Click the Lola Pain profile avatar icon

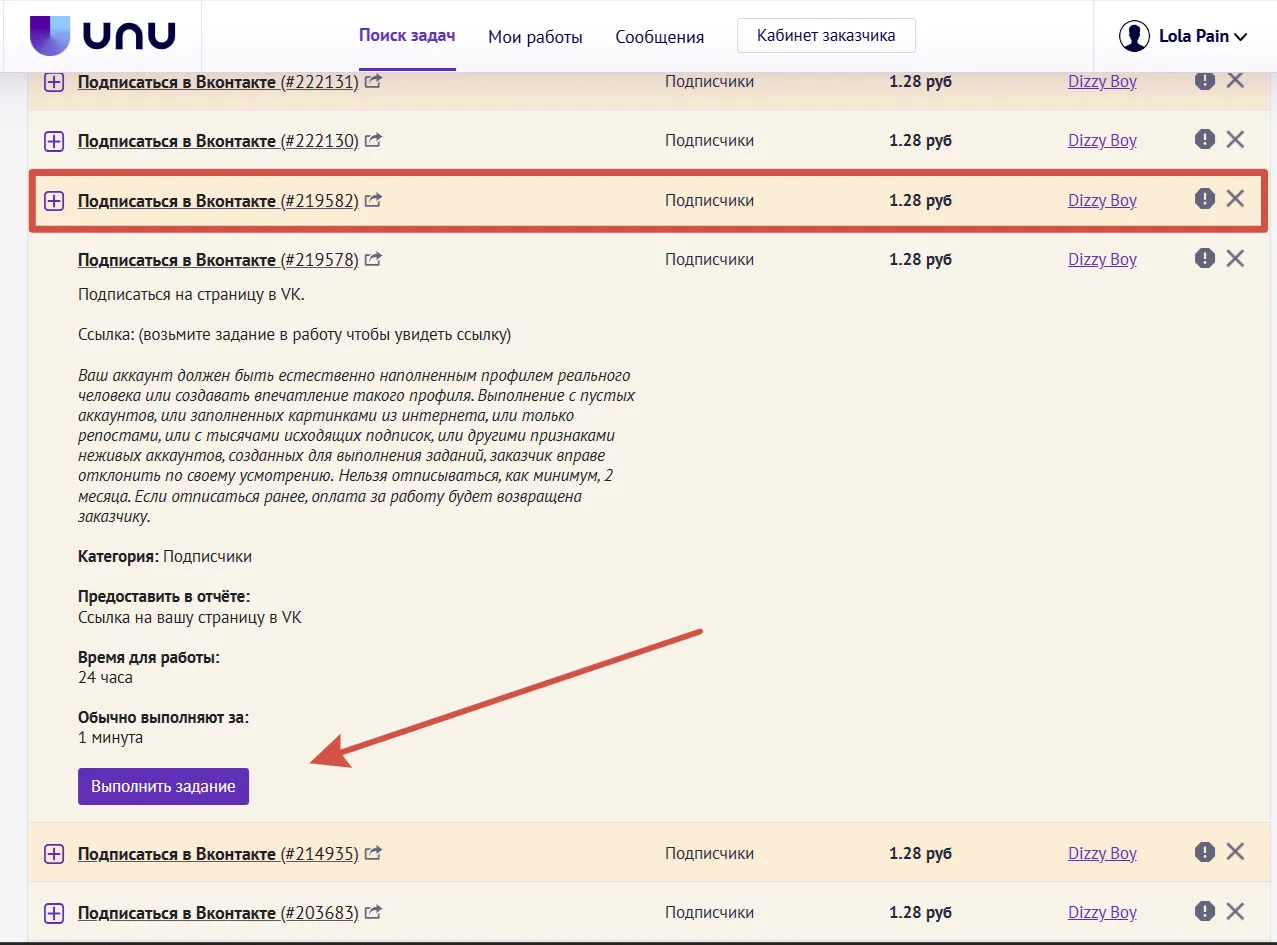click(x=1134, y=36)
